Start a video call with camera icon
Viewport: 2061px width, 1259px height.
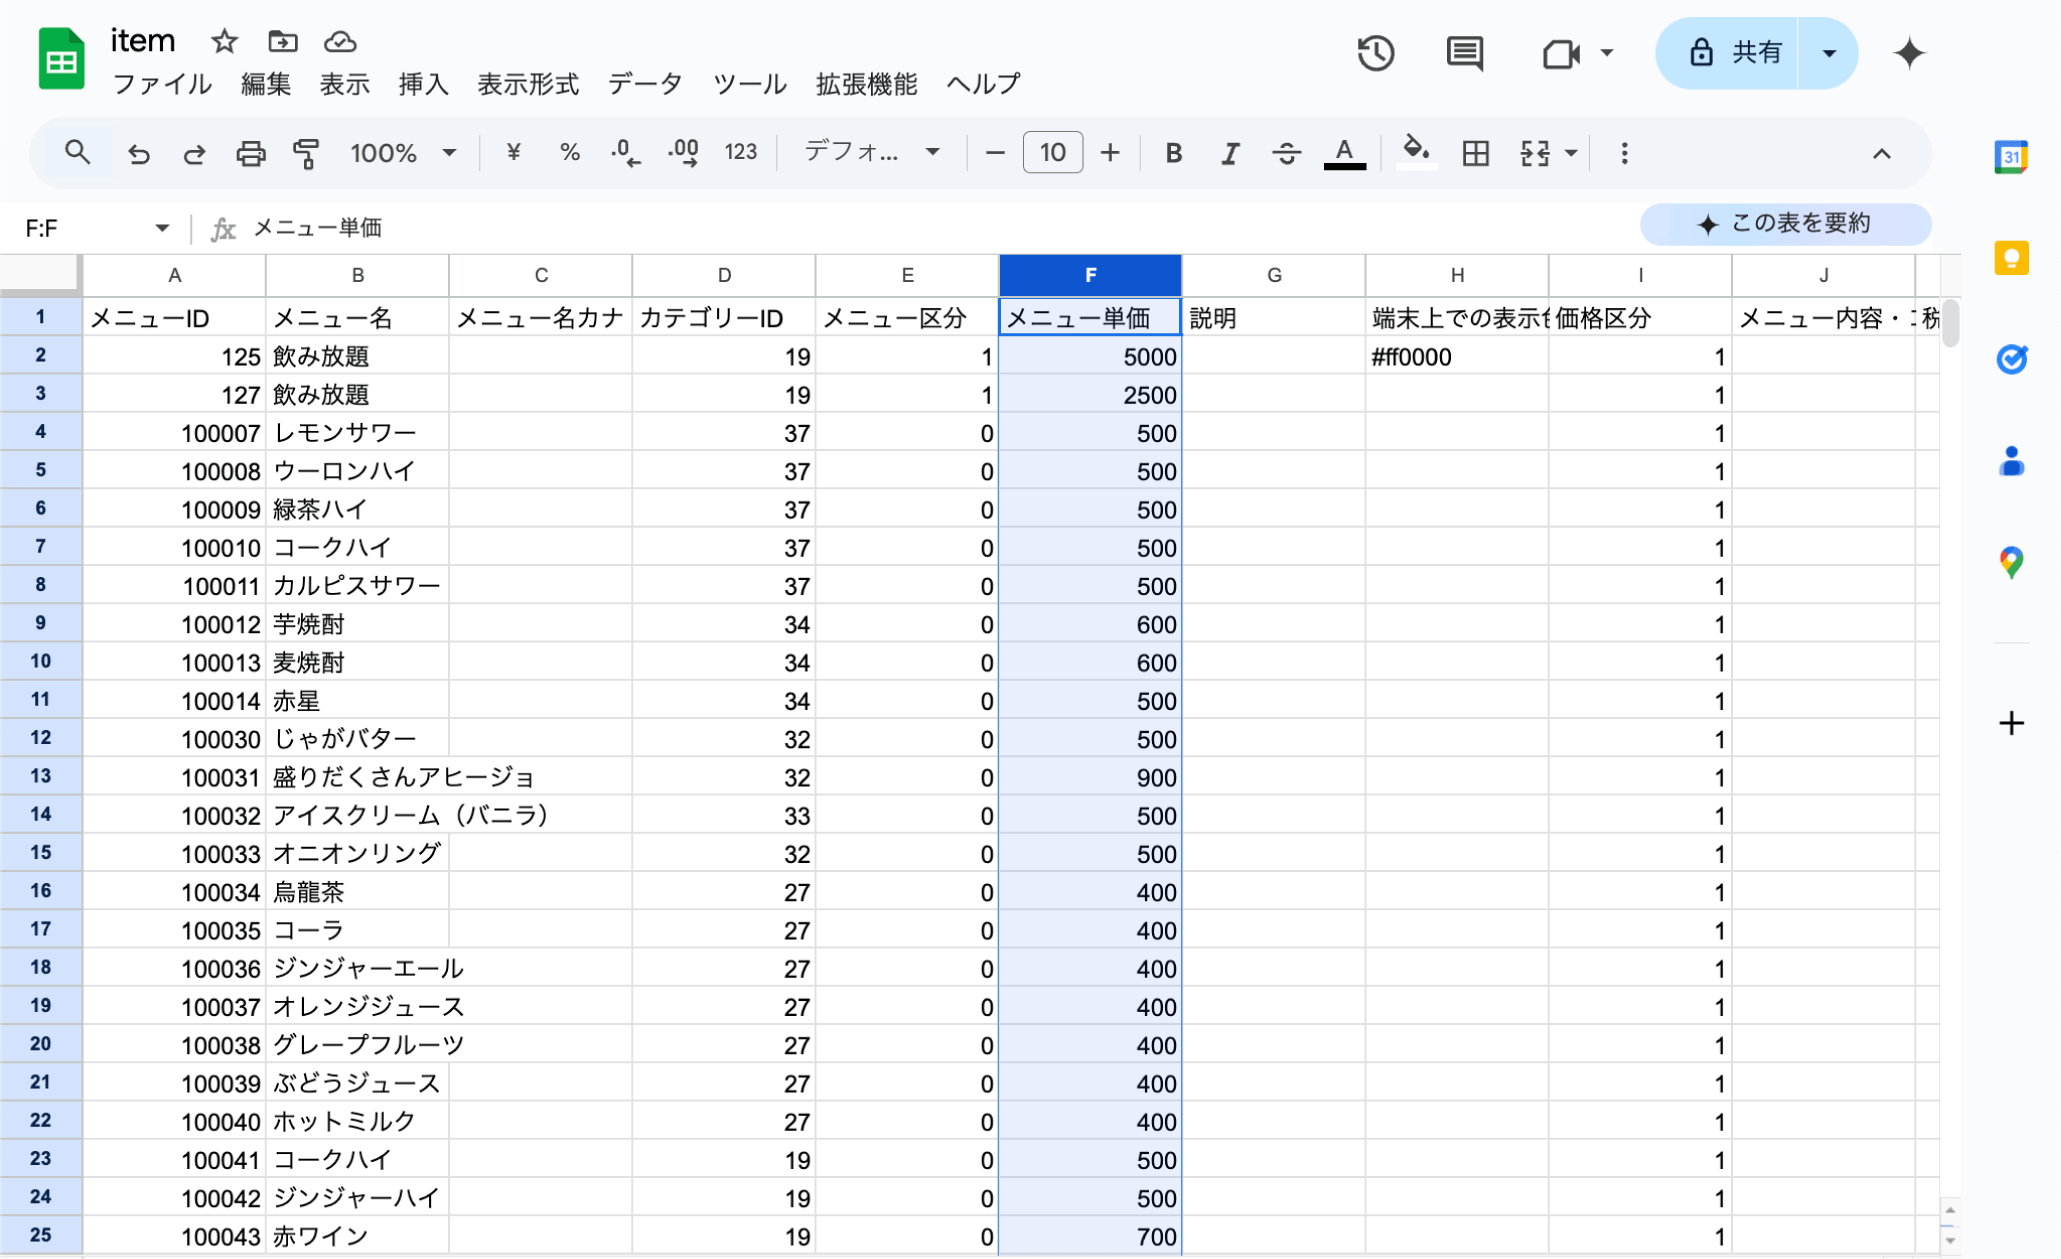tap(1560, 53)
